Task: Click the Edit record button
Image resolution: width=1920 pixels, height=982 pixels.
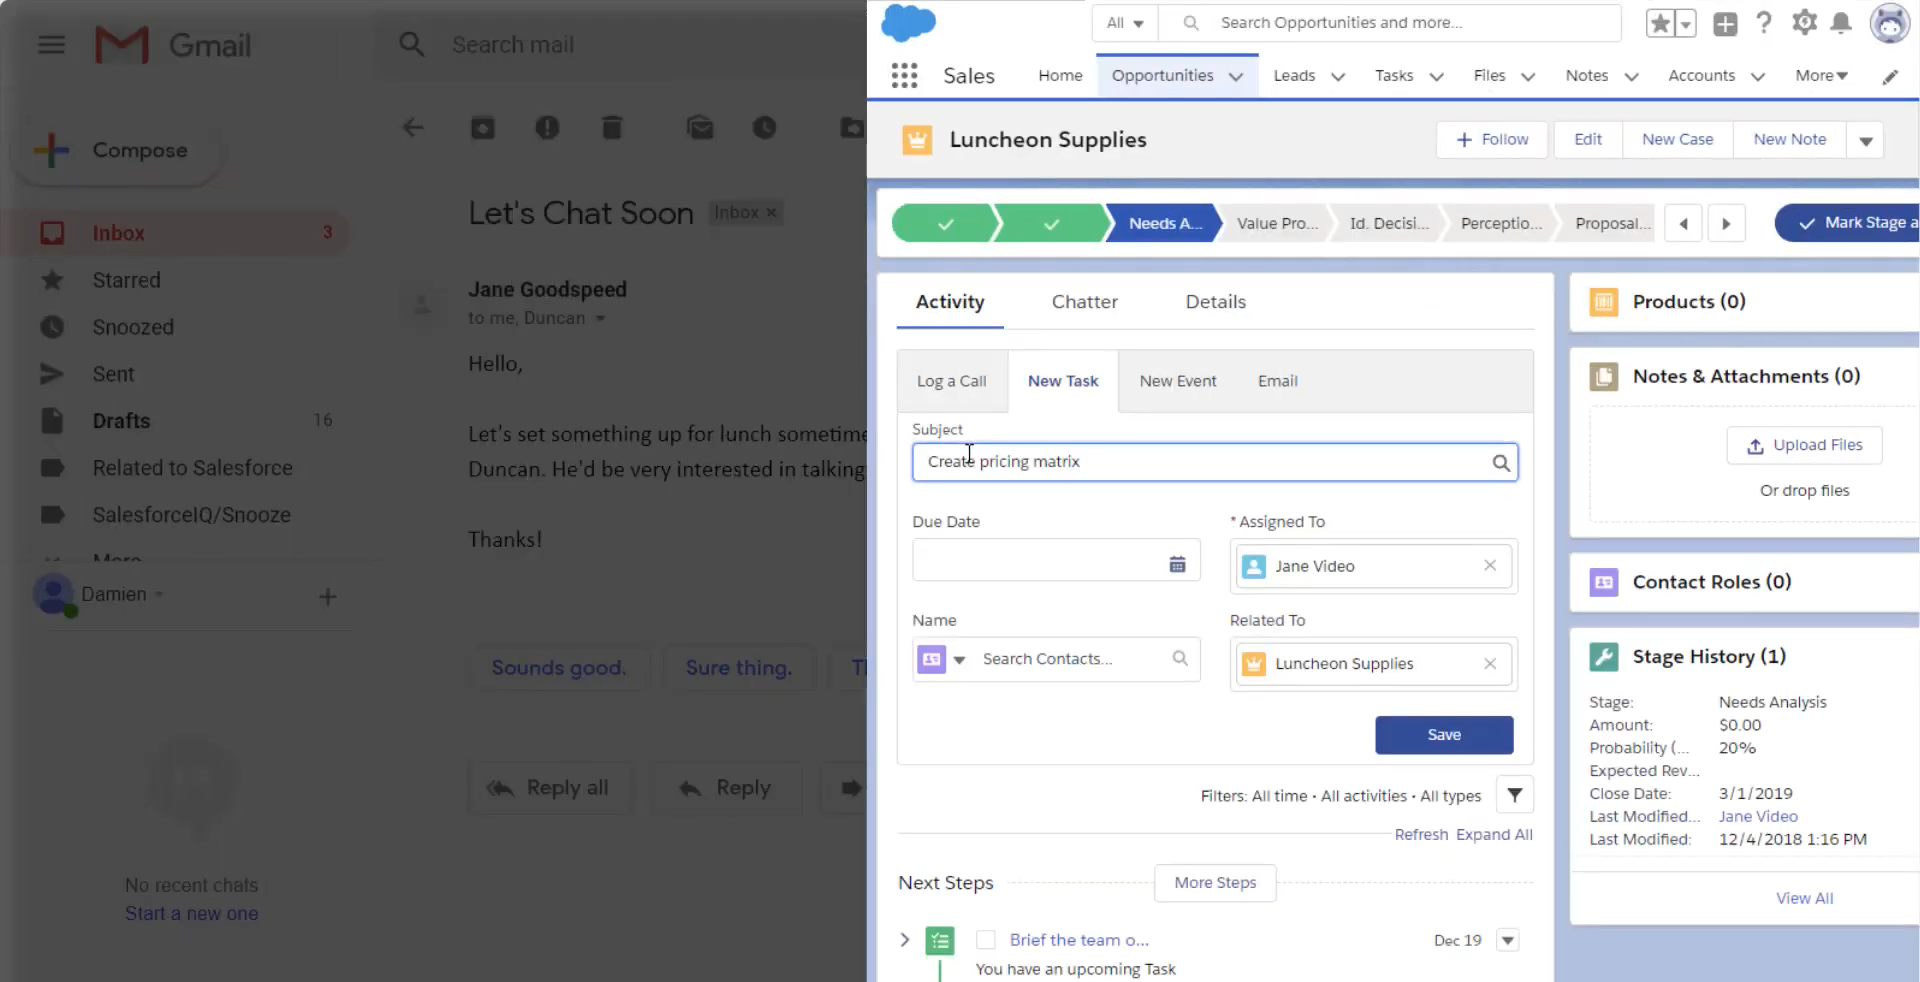Action: click(1588, 140)
